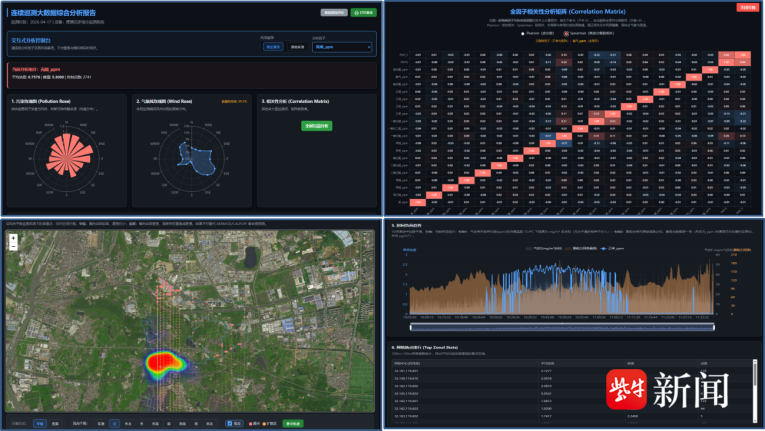Image resolution: width=765 pixels, height=431 pixels.
Task: Click the dropdown arrow of factor selector
Action: point(369,47)
